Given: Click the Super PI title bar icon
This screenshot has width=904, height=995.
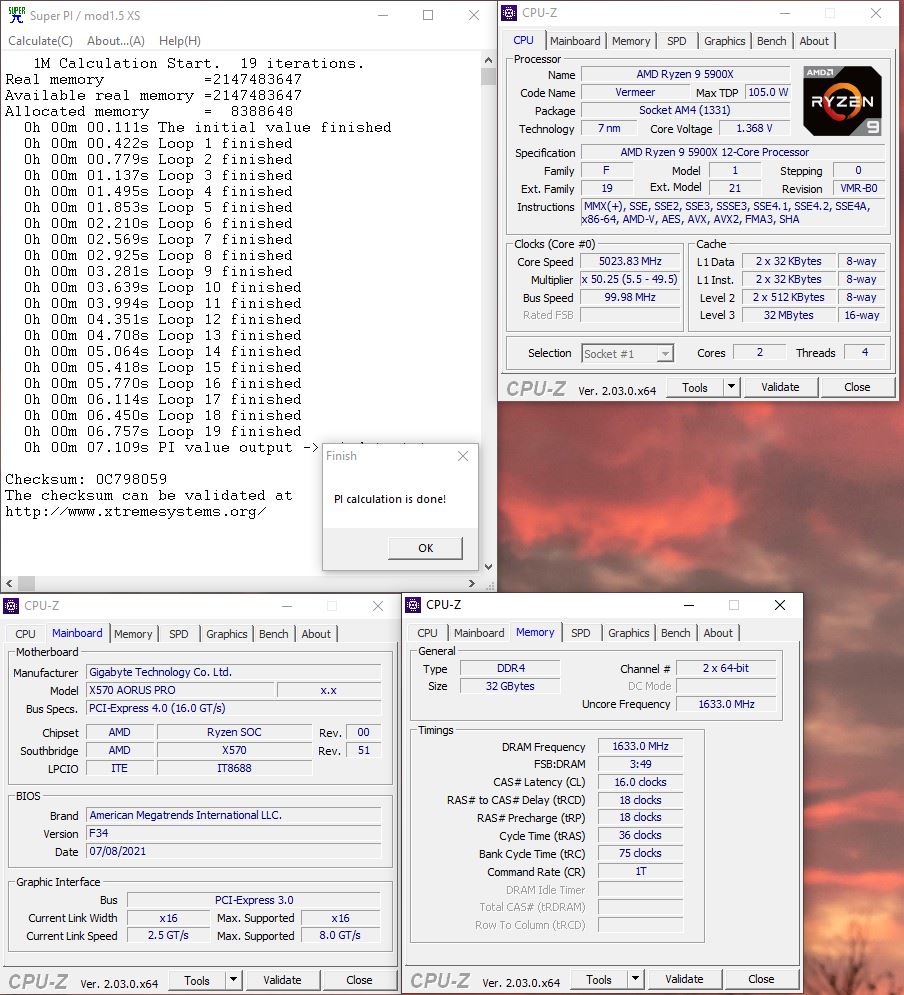Looking at the screenshot, I should tap(16, 15).
